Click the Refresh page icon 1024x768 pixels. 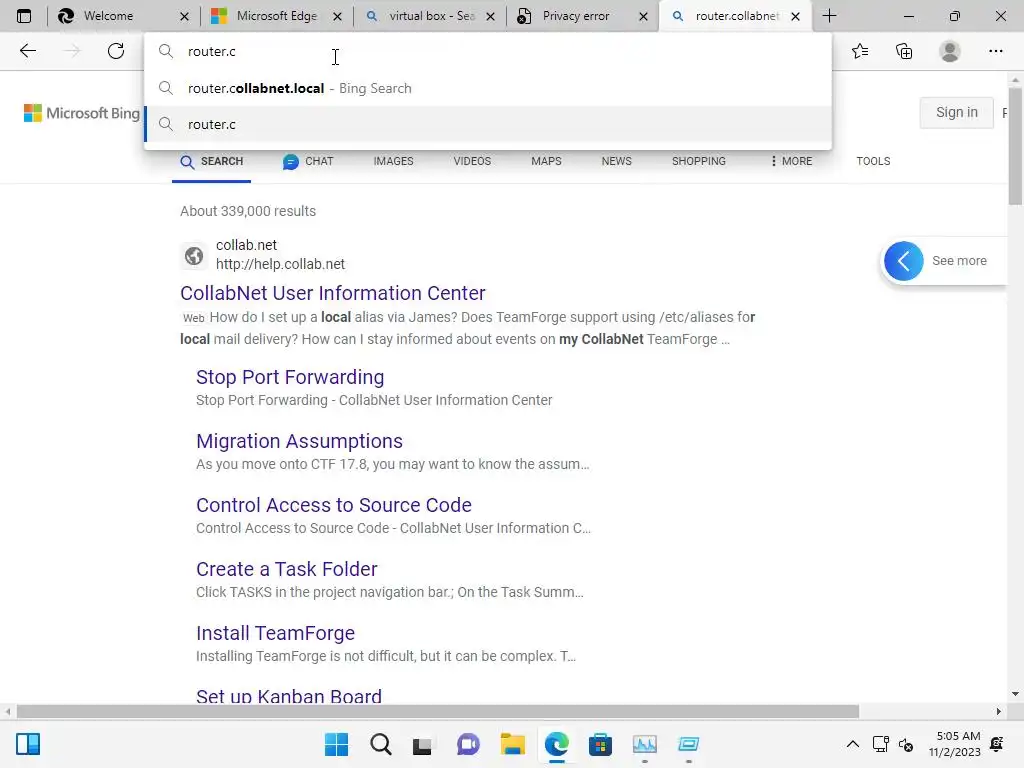pyautogui.click(x=116, y=51)
